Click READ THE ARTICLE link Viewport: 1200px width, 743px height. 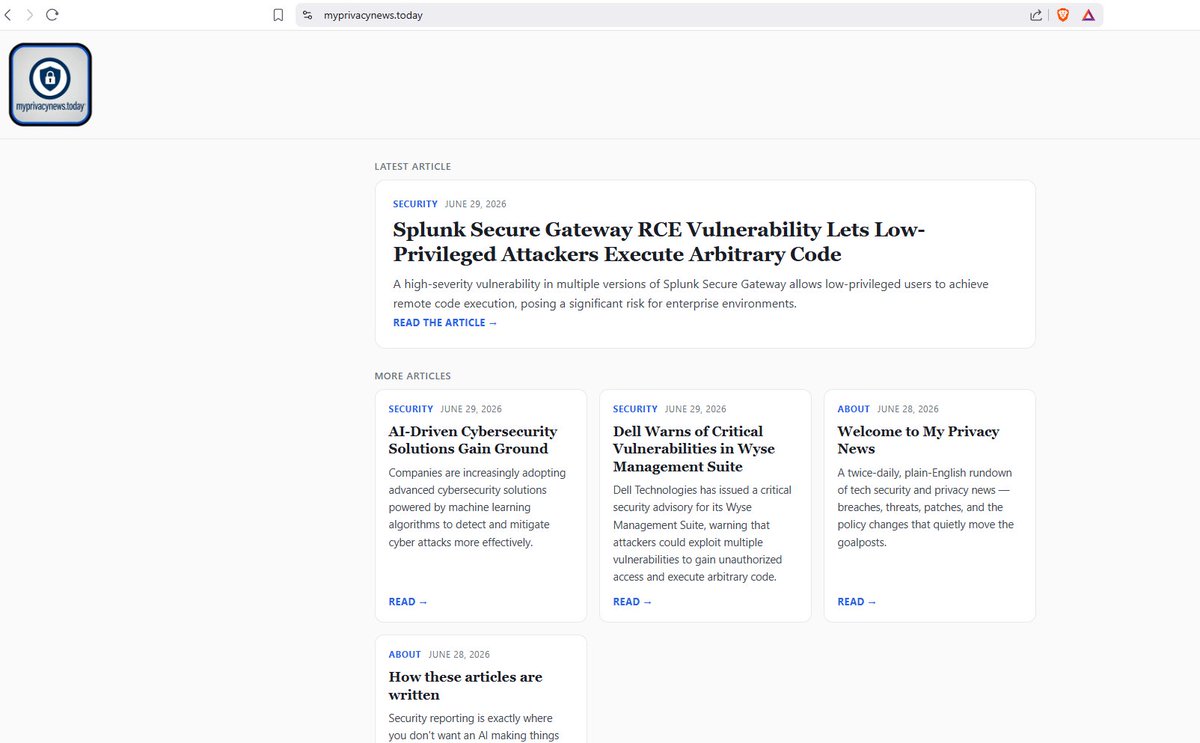tap(445, 322)
